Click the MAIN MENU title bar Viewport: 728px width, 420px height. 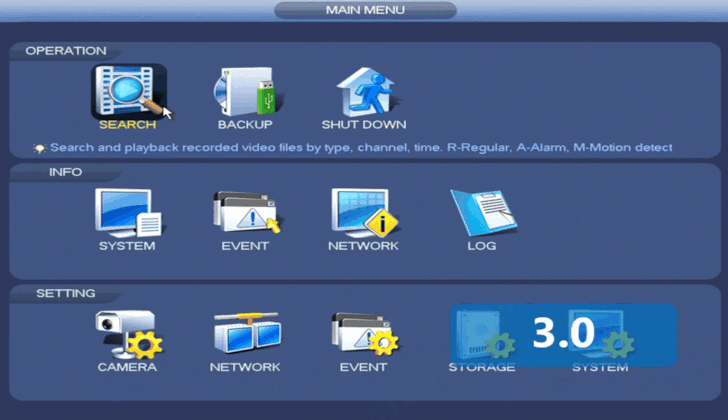364,10
